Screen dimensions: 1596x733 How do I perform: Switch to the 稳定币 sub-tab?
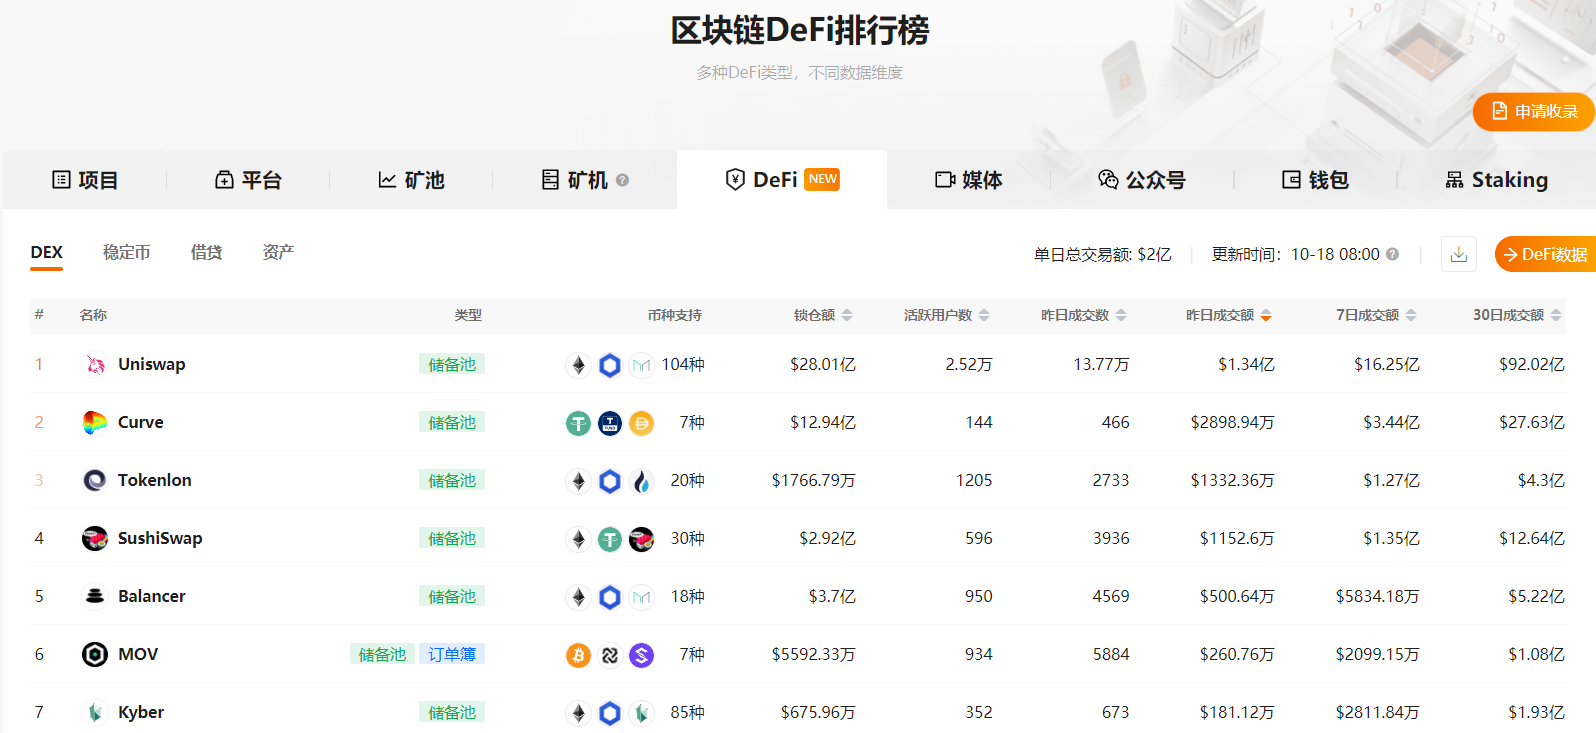click(x=126, y=252)
